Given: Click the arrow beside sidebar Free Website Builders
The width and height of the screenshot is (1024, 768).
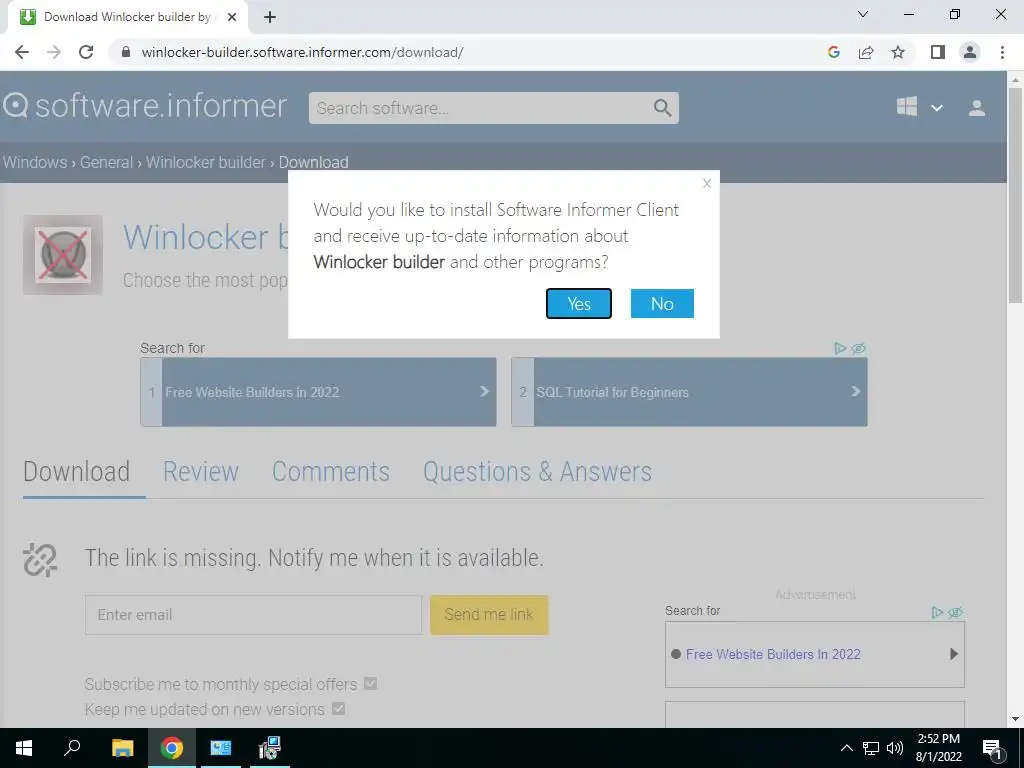Looking at the screenshot, I should [x=953, y=654].
